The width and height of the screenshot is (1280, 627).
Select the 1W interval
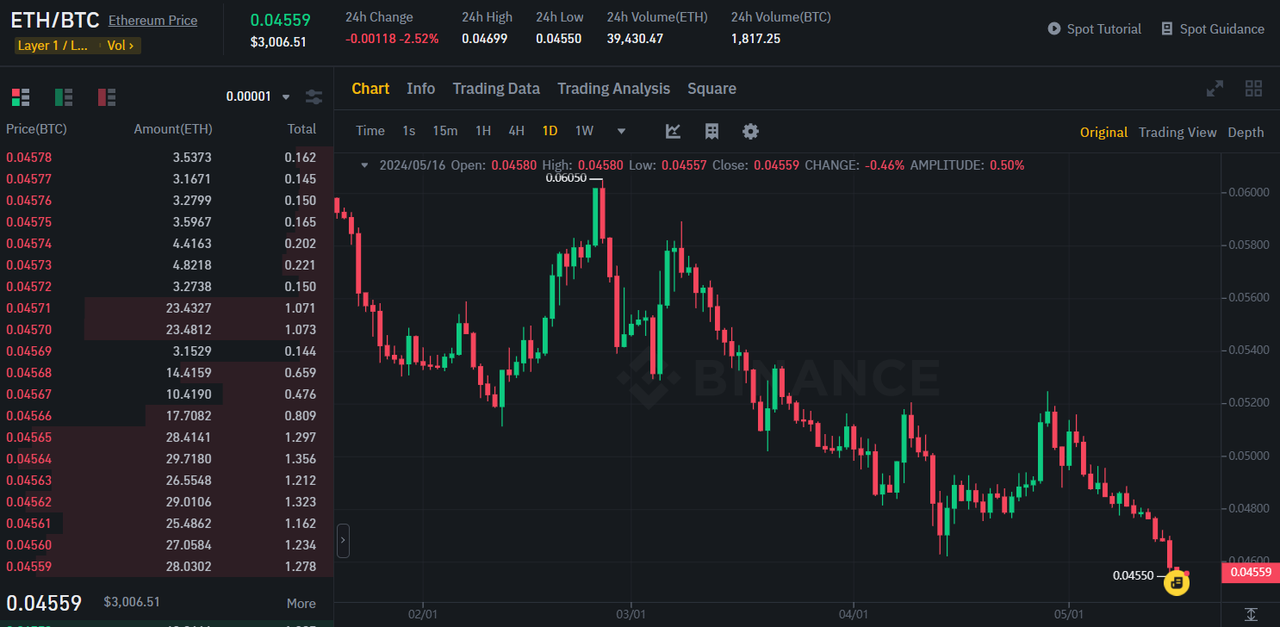(x=584, y=131)
